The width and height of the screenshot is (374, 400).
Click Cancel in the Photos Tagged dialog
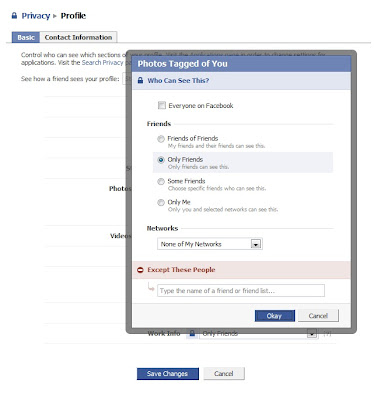(318, 316)
